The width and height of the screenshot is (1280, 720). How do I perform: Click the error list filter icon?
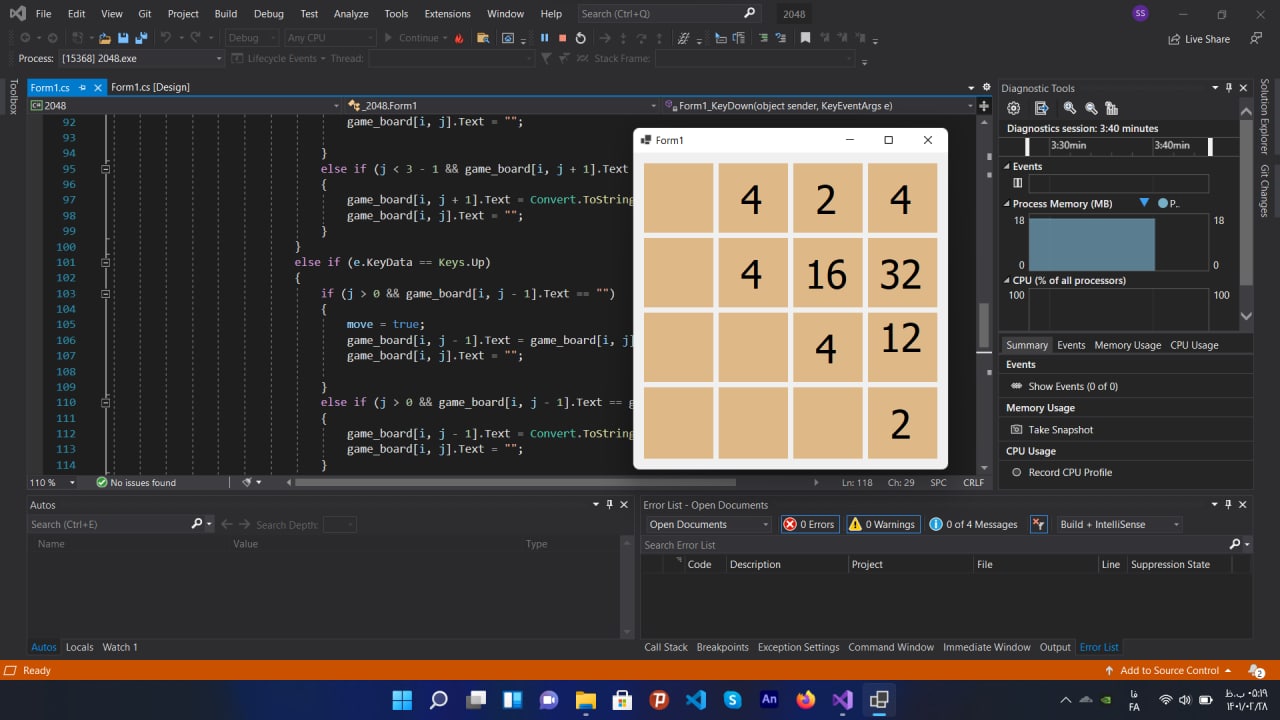coord(1038,524)
